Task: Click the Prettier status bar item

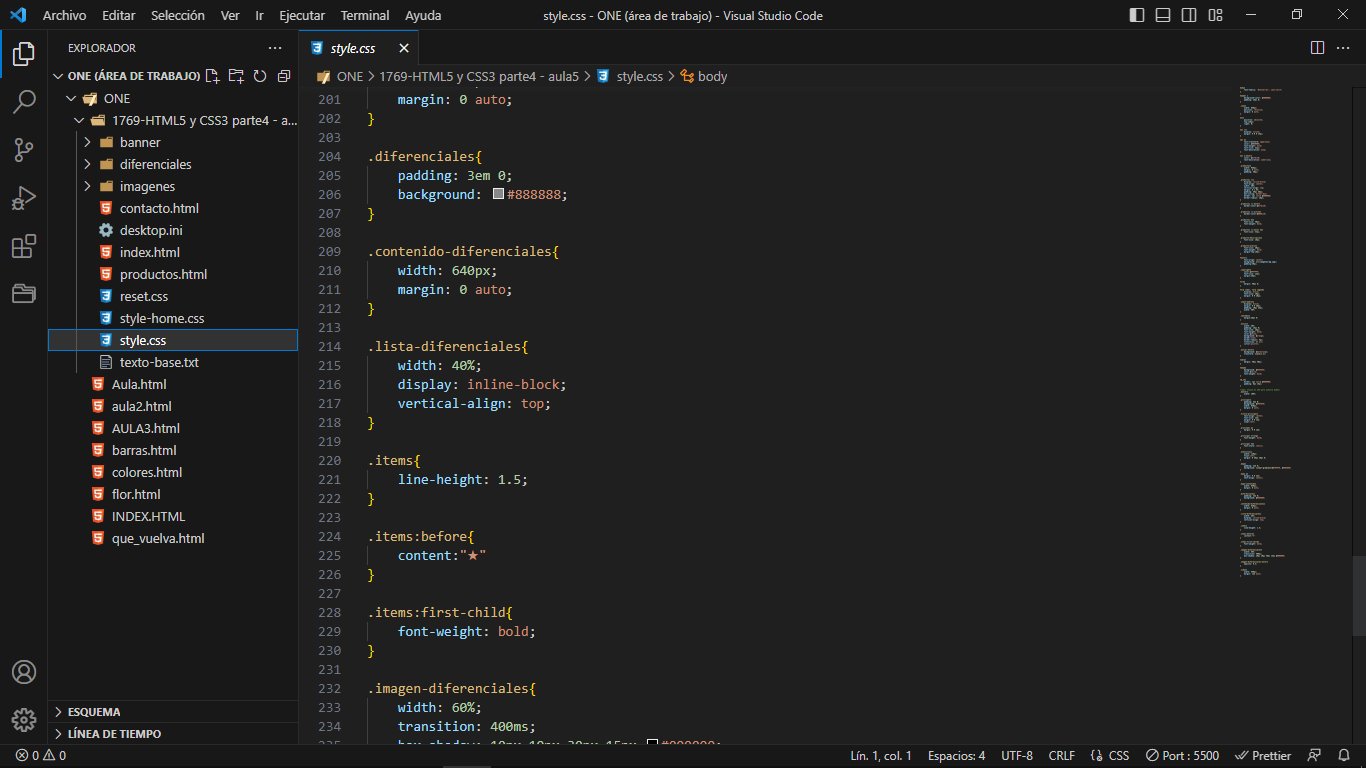Action: [1263, 756]
